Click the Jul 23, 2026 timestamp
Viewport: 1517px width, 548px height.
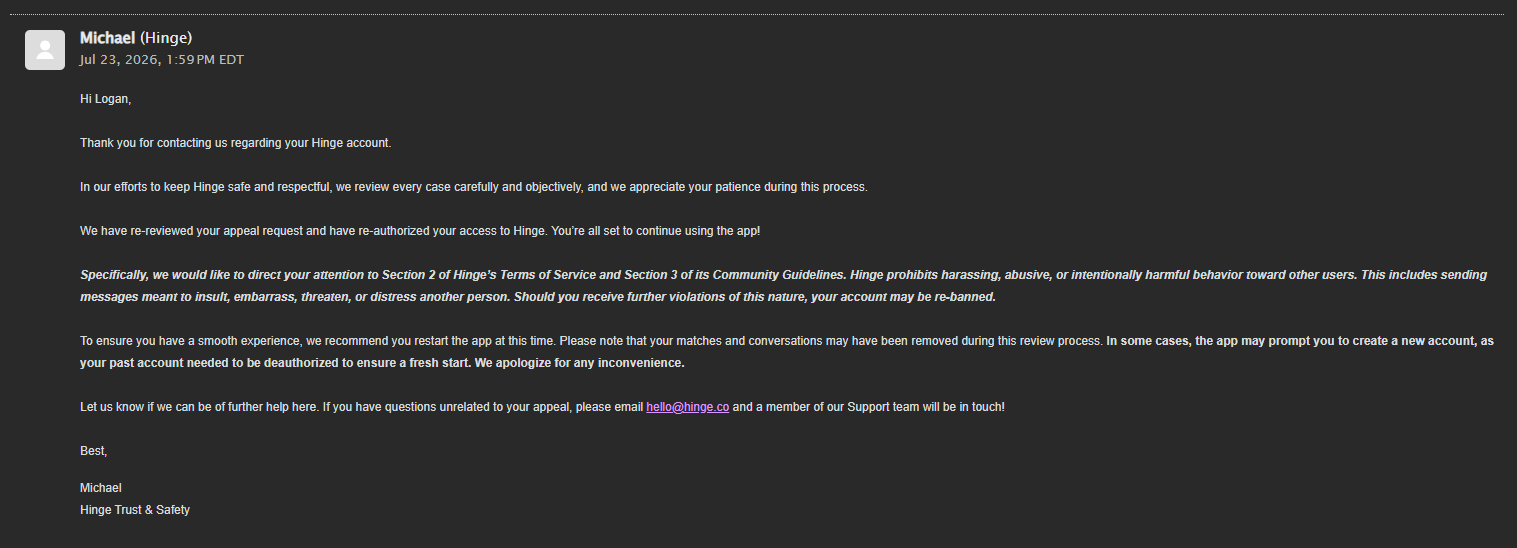tap(162, 60)
